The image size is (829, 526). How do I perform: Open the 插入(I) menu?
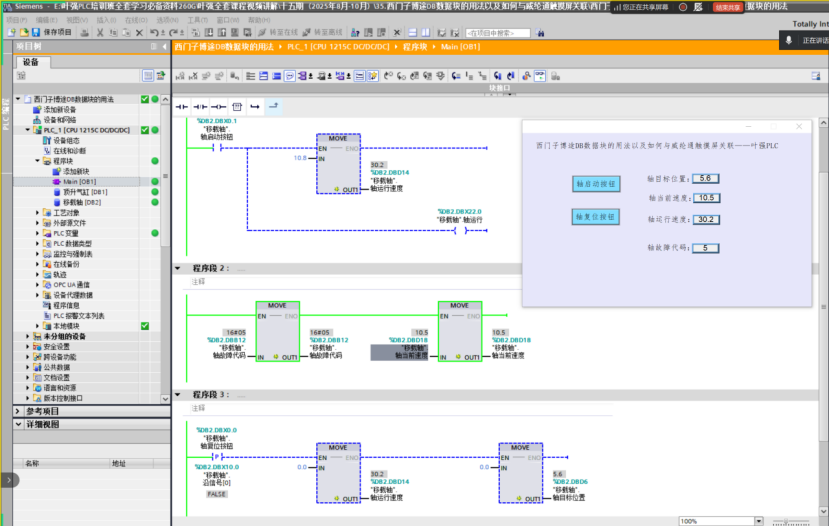[x=106, y=20]
